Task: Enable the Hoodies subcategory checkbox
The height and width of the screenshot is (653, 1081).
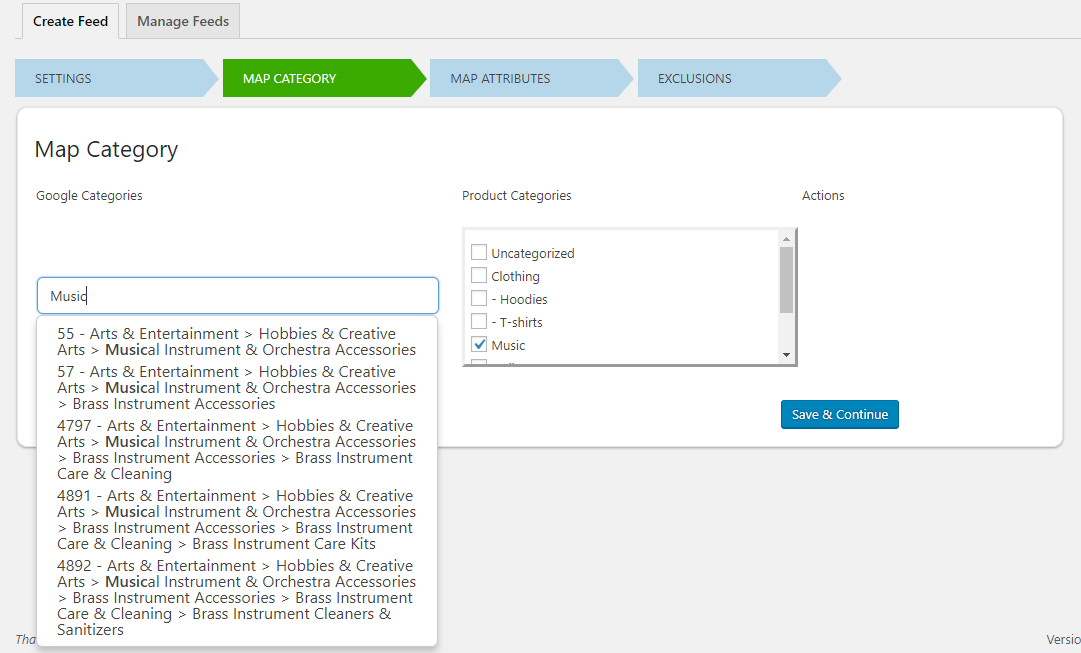Action: point(478,299)
